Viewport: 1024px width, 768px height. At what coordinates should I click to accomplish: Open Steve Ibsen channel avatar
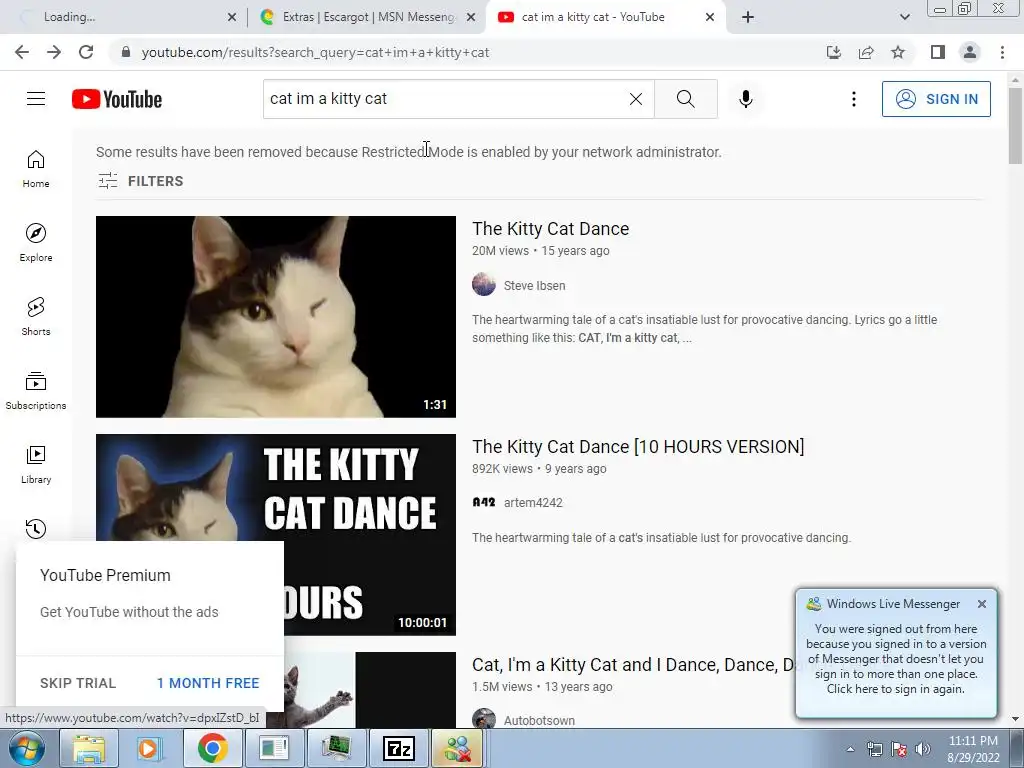(x=484, y=285)
